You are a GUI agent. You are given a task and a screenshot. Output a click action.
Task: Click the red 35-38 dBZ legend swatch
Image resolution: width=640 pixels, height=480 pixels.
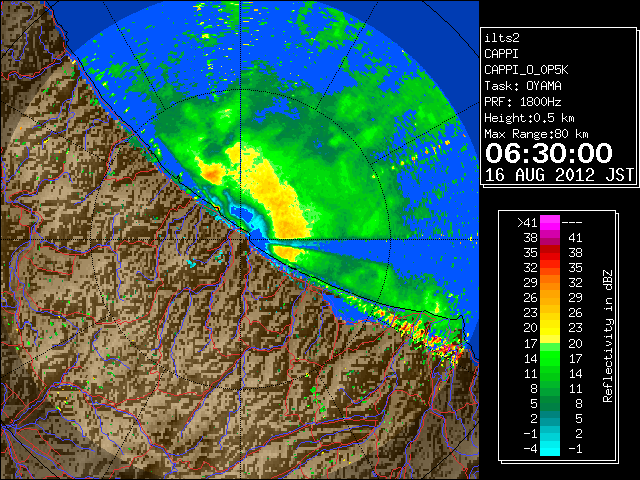pyautogui.click(x=550, y=253)
